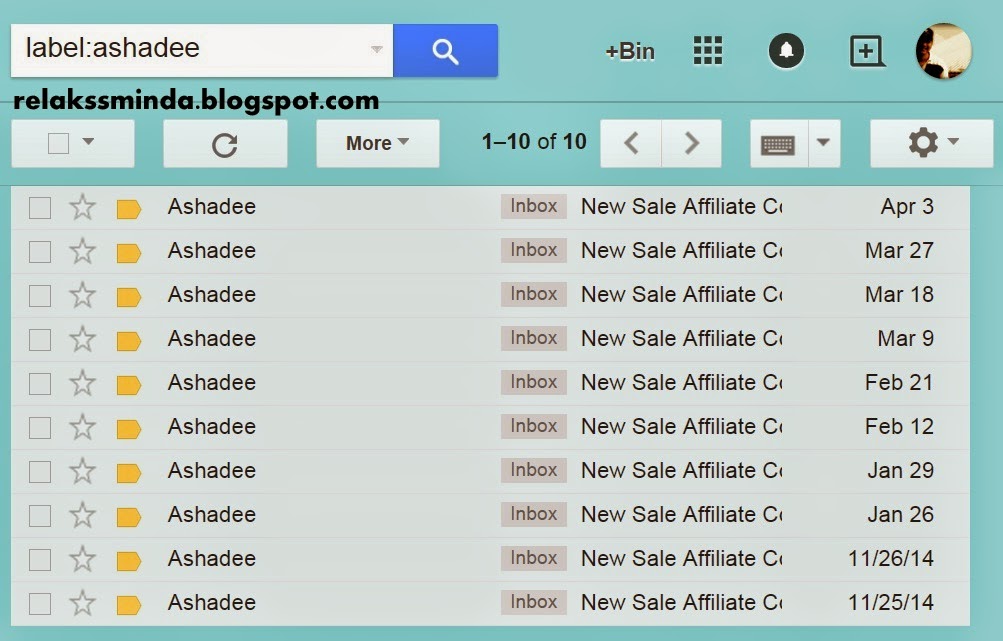The width and height of the screenshot is (1003, 641).
Task: Open the select-all dropdown arrow
Action: pyautogui.click(x=89, y=141)
